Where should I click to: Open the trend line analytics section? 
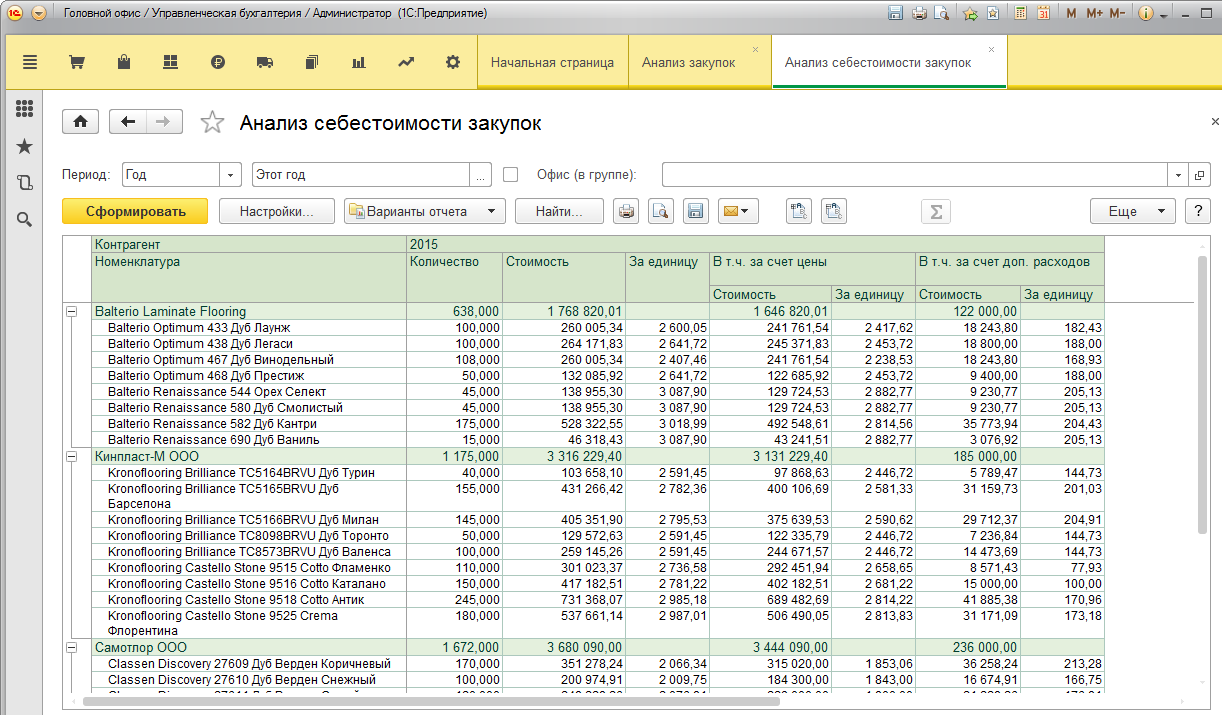pyautogui.click(x=406, y=62)
